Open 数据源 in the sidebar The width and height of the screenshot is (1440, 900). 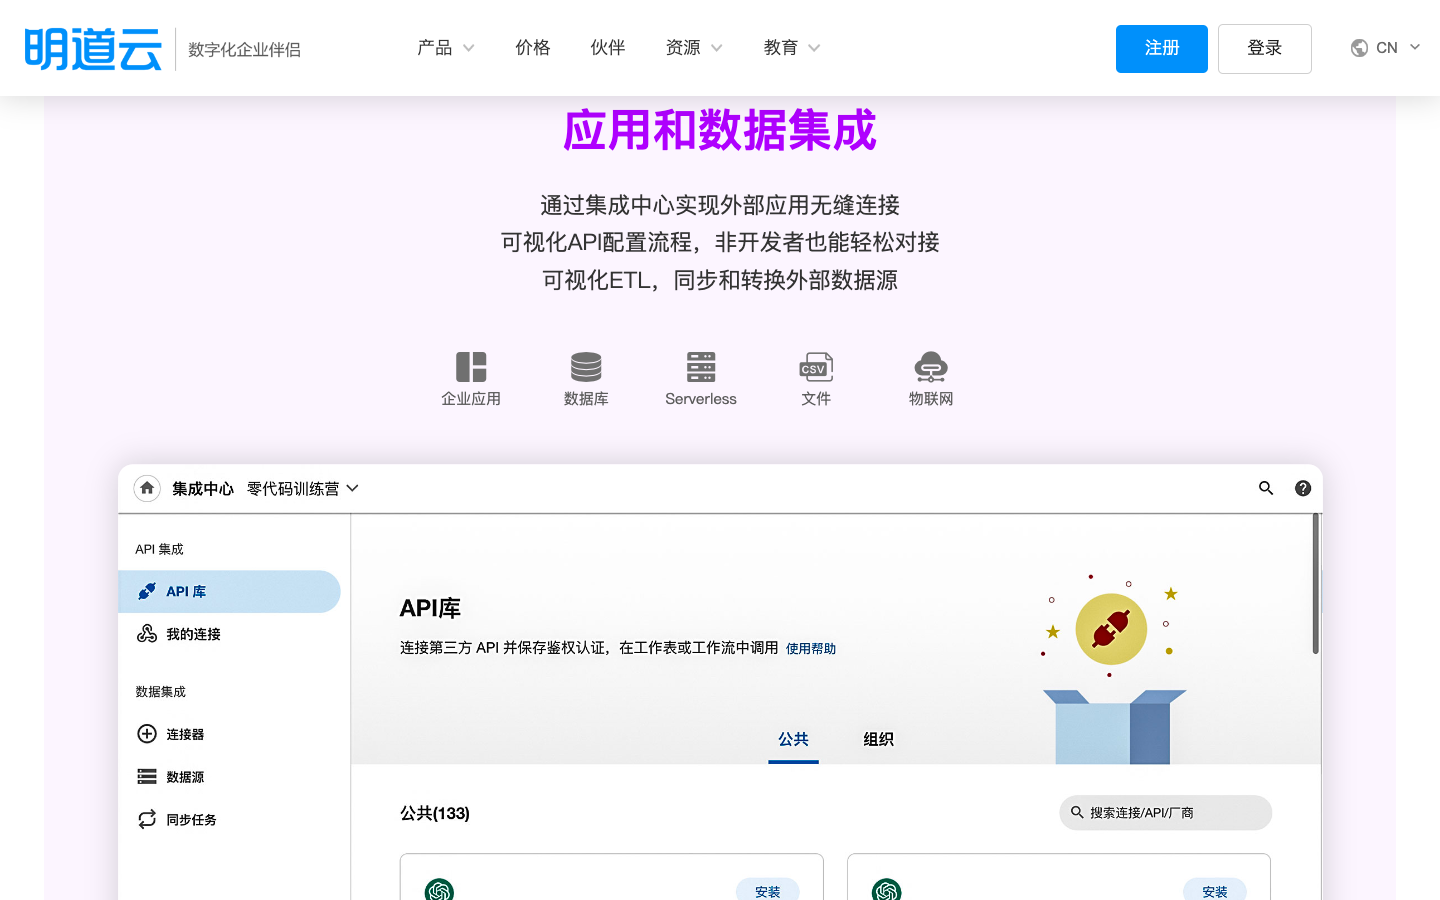[x=186, y=776]
